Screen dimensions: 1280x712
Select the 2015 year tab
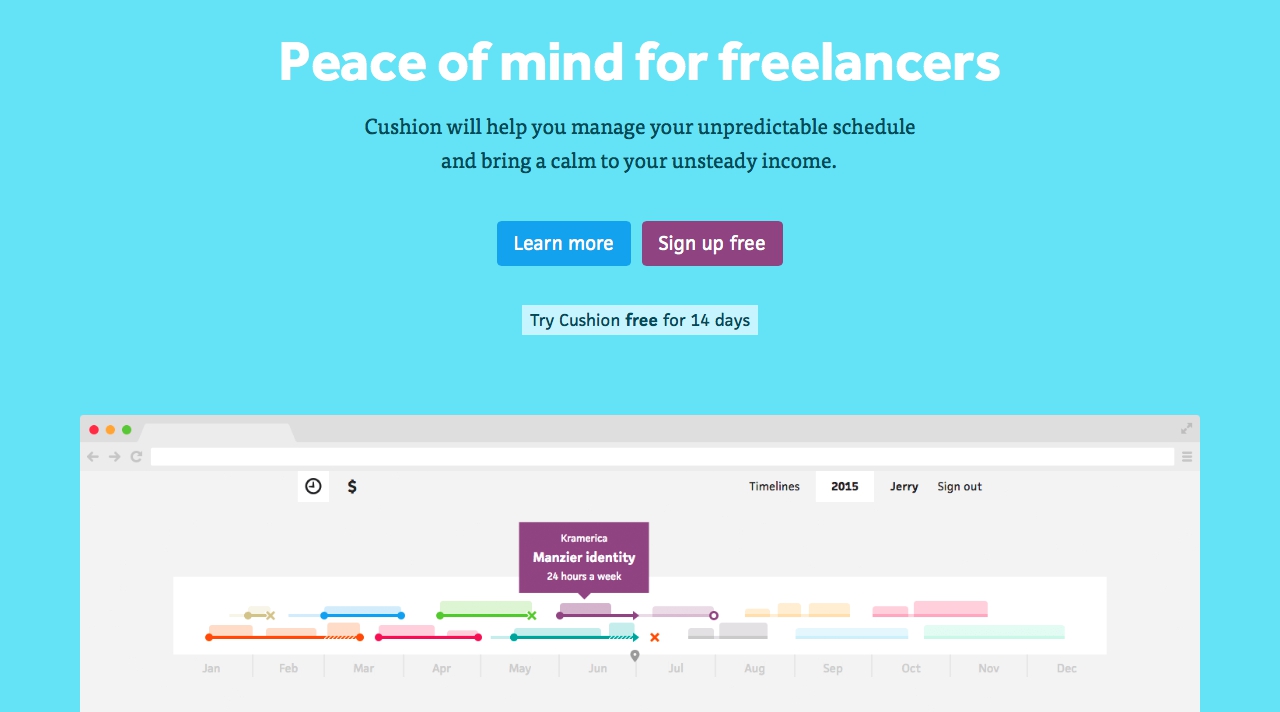844,486
